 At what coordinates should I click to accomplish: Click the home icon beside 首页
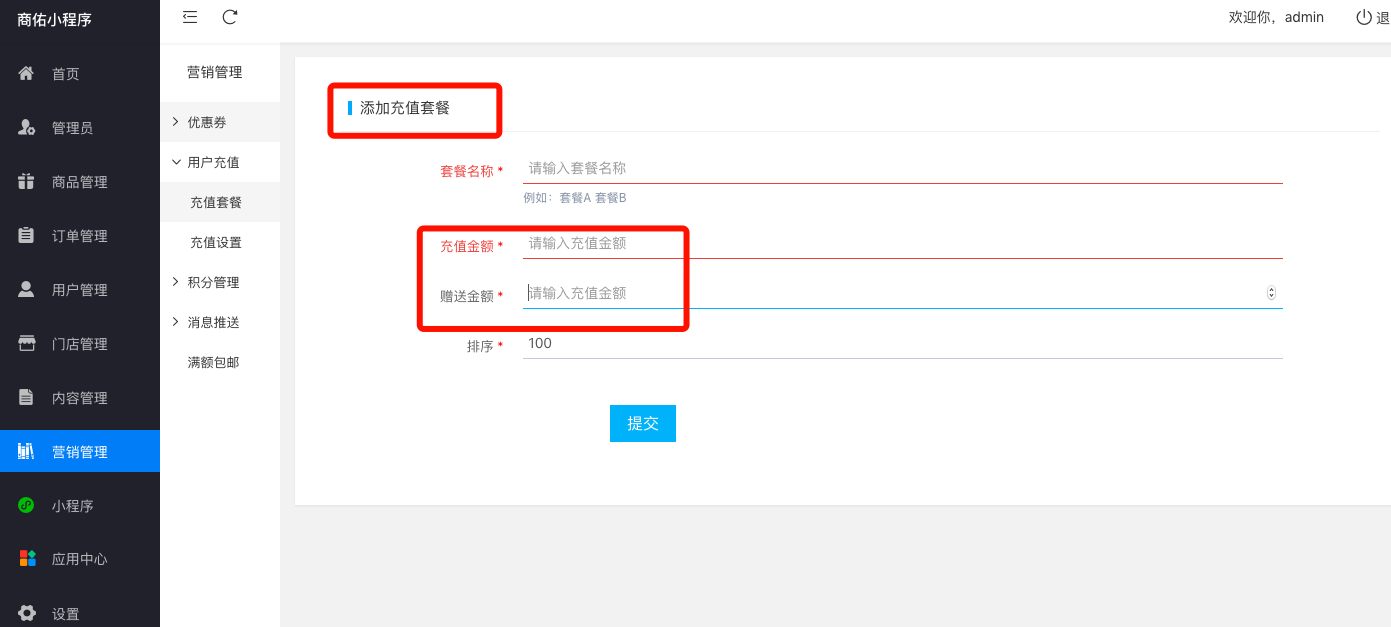[x=27, y=73]
